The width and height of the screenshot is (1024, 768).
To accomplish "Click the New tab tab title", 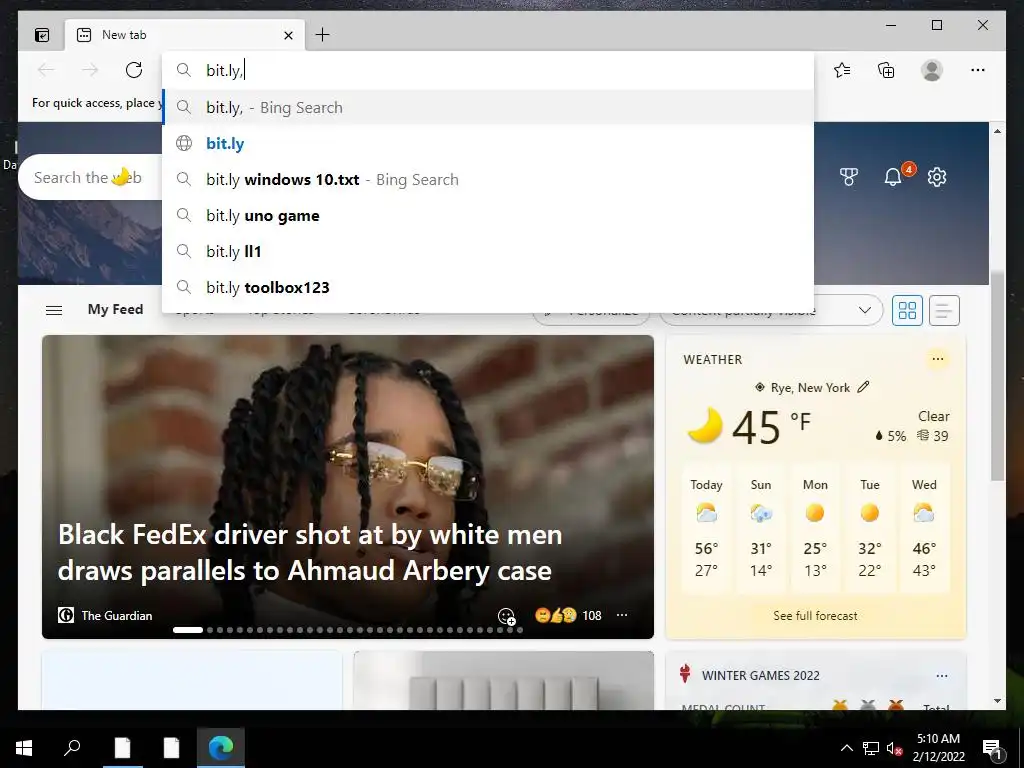I will point(124,35).
